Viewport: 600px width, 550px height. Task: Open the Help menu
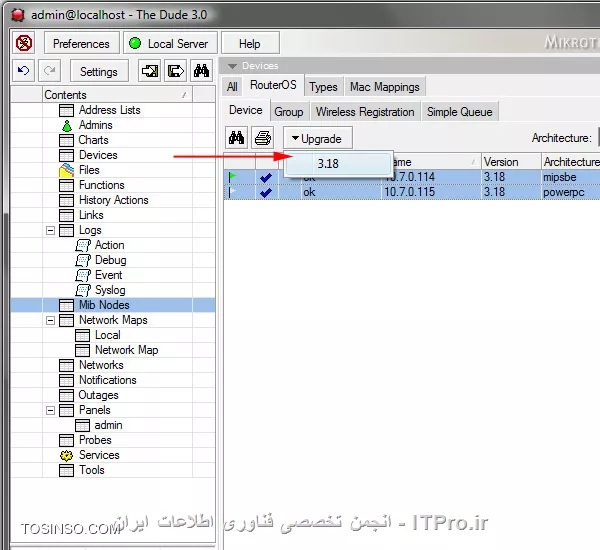click(250, 43)
